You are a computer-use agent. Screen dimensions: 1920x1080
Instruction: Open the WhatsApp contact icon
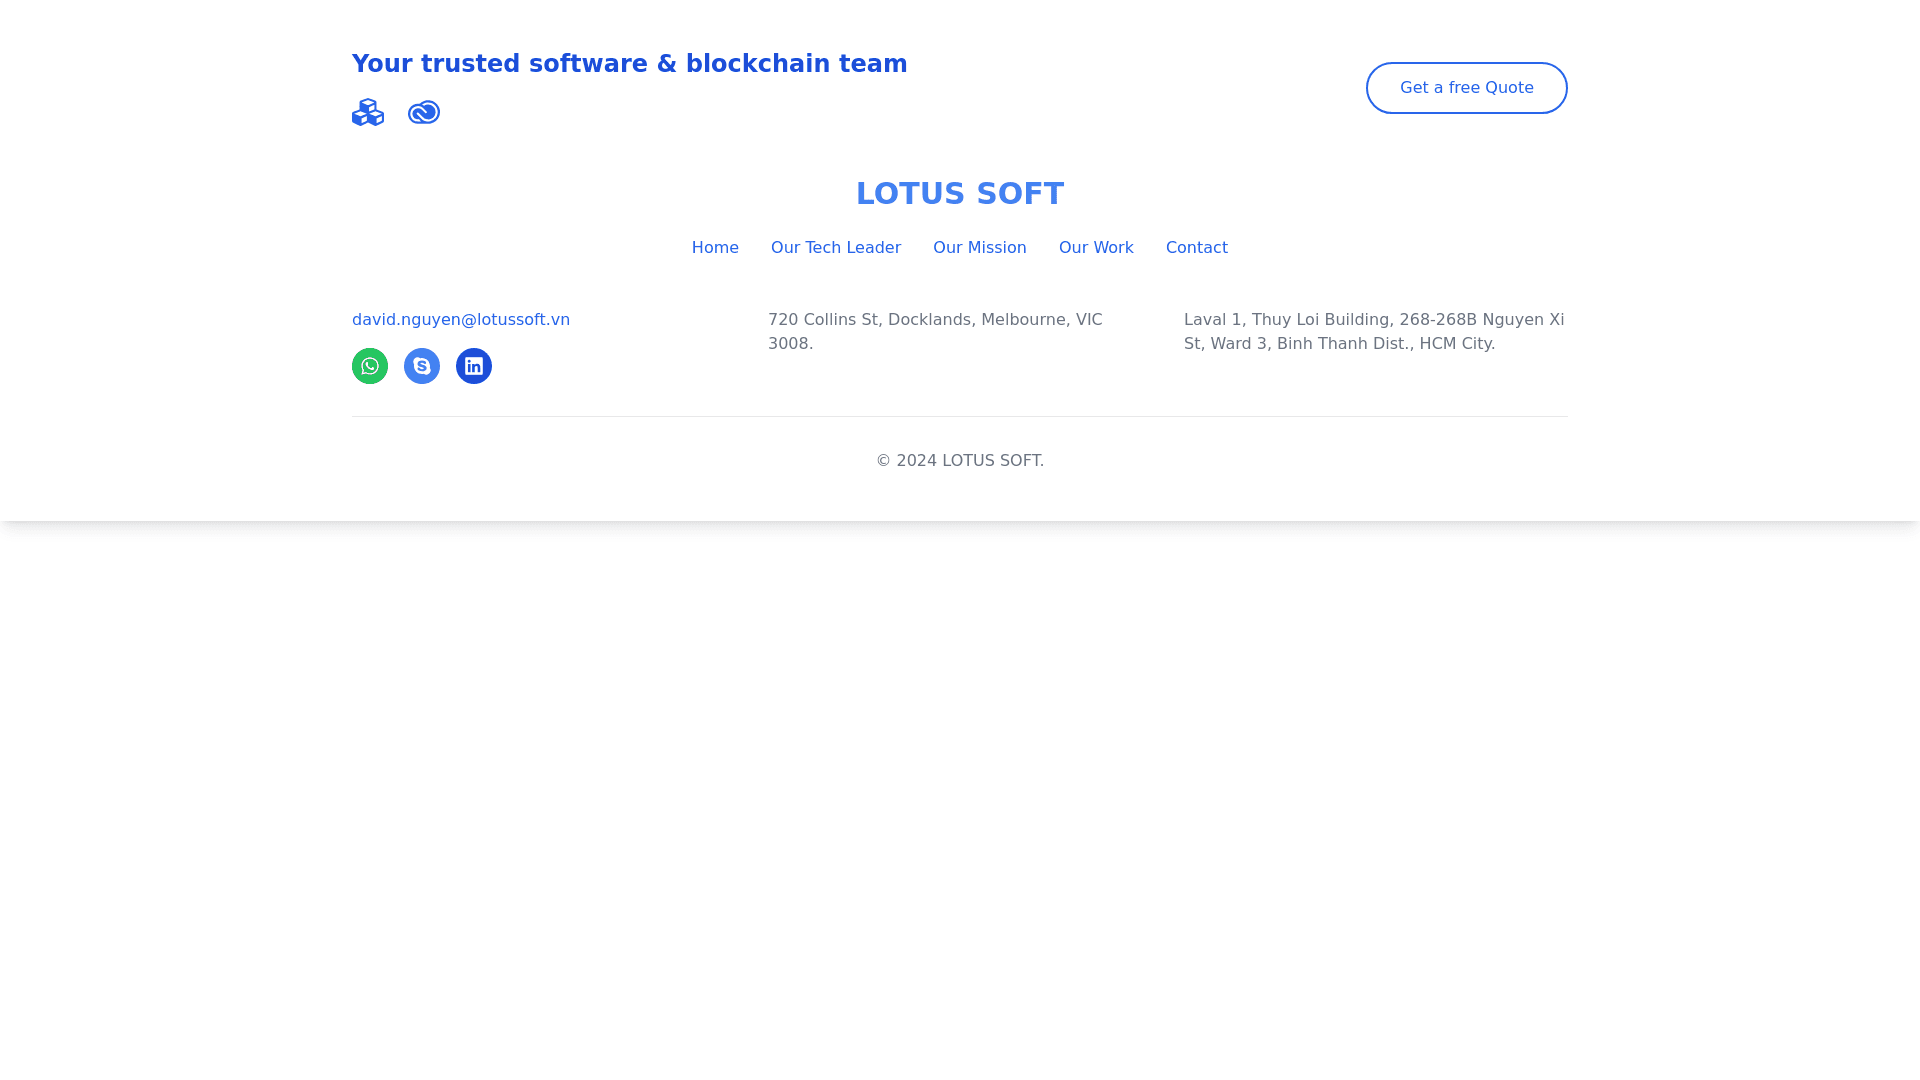click(370, 366)
